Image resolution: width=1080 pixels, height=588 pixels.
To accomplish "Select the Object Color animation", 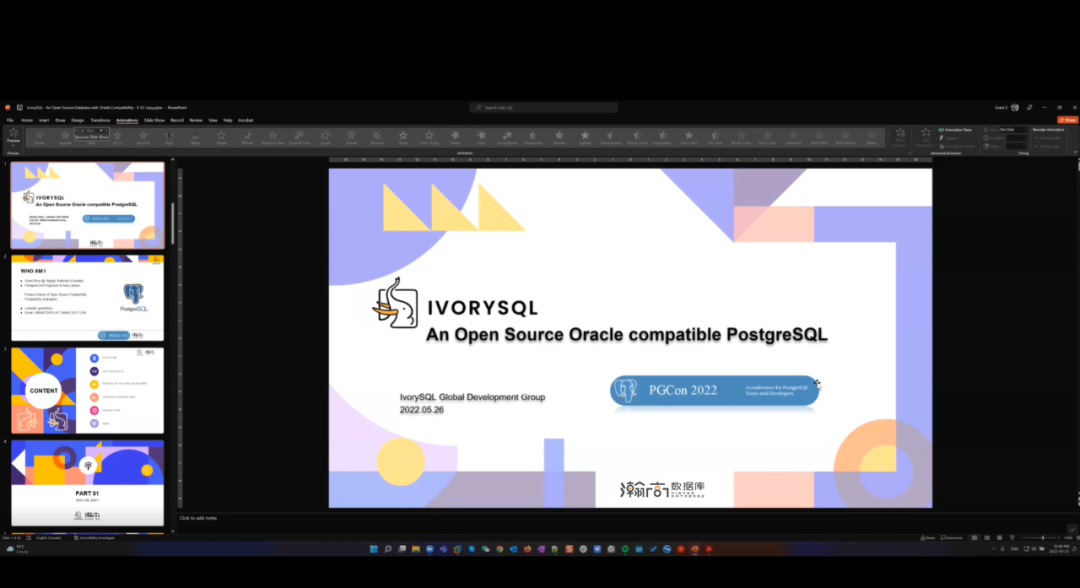I will point(637,138).
